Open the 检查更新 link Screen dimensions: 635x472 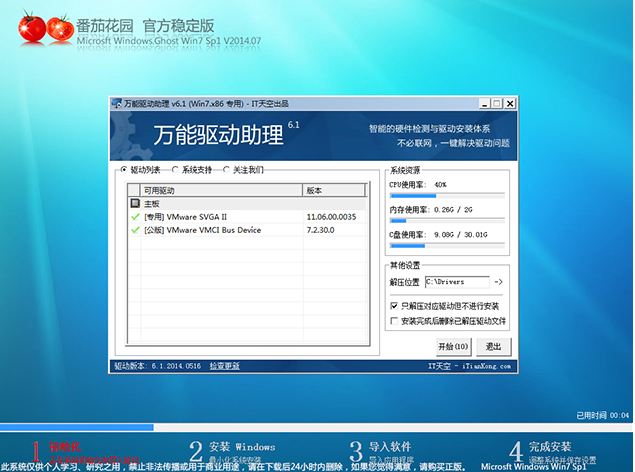[224, 366]
